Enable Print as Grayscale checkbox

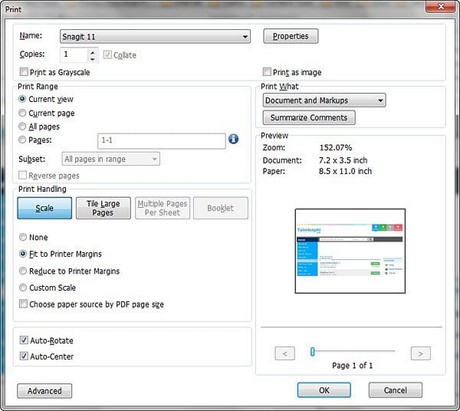[x=24, y=72]
